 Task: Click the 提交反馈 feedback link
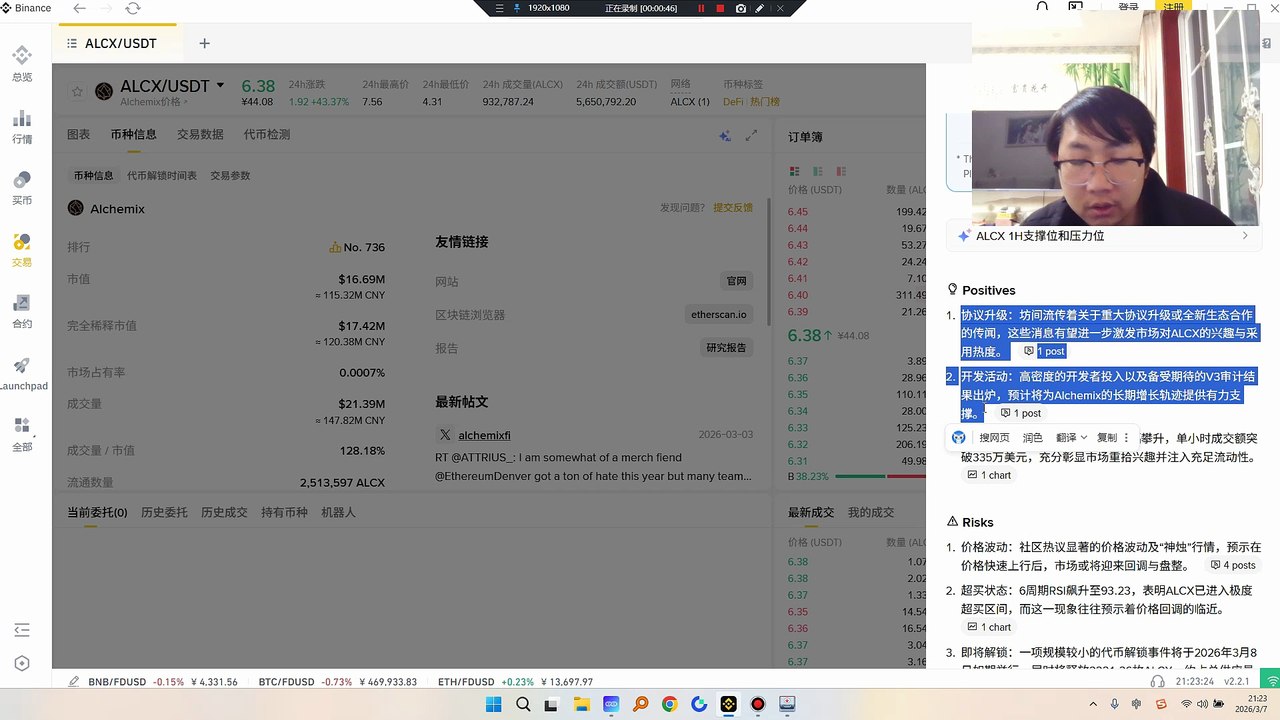pyautogui.click(x=733, y=207)
